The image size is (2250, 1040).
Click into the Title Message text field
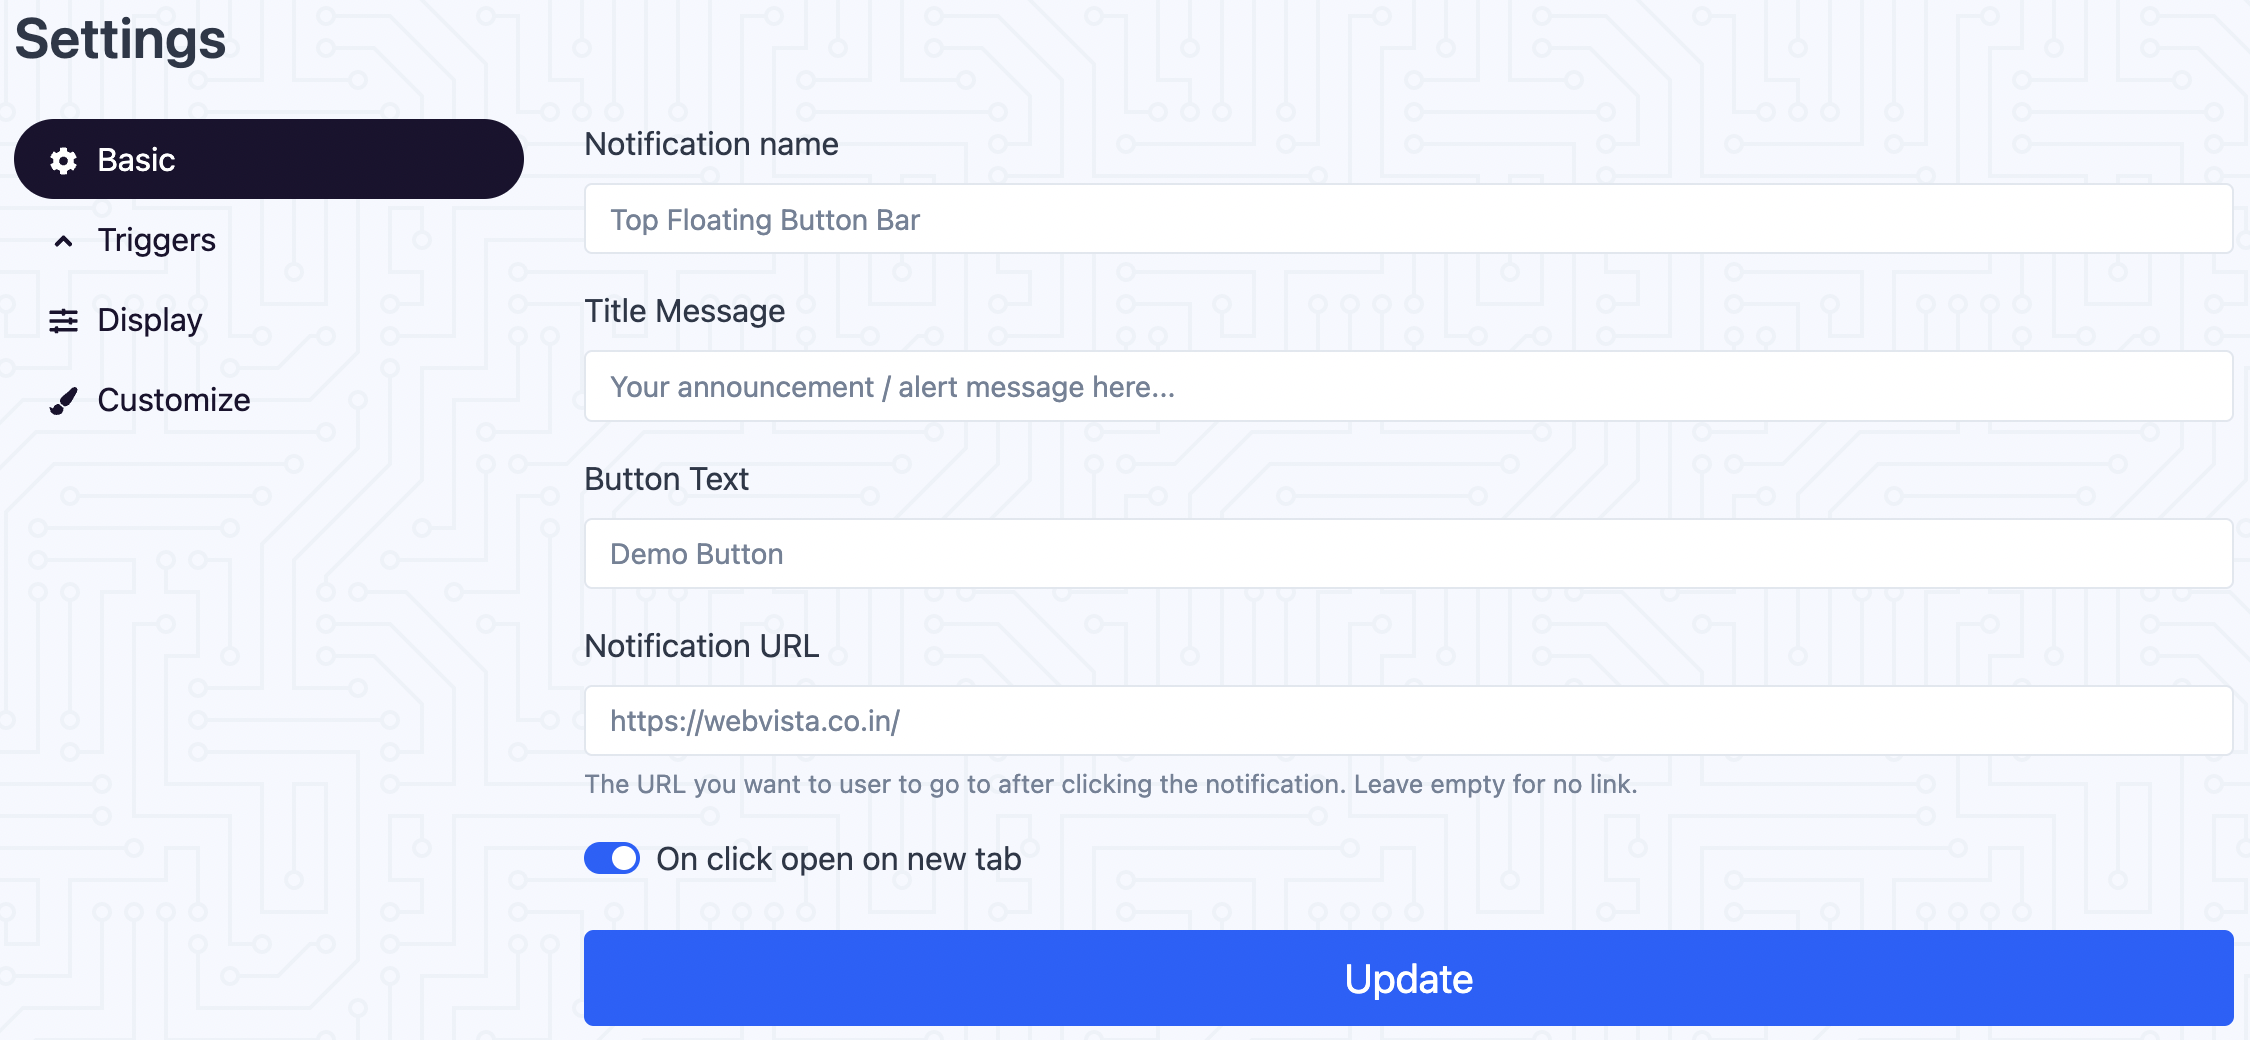1408,386
